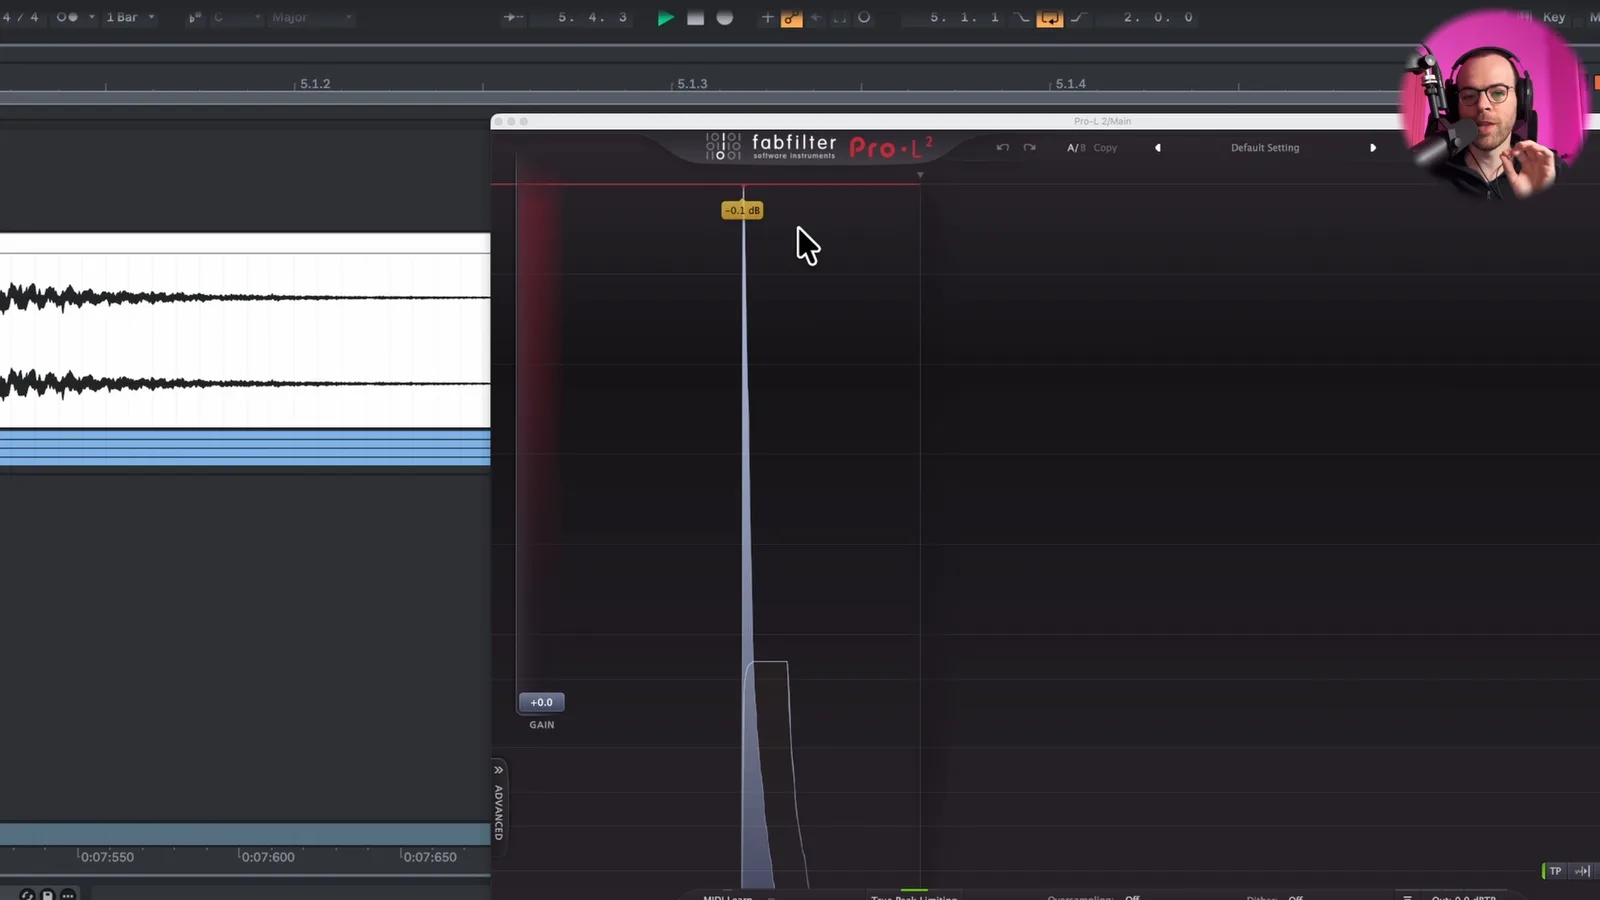Toggle the scale mode icon beside key
The image size is (1600, 900).
click(x=195, y=18)
